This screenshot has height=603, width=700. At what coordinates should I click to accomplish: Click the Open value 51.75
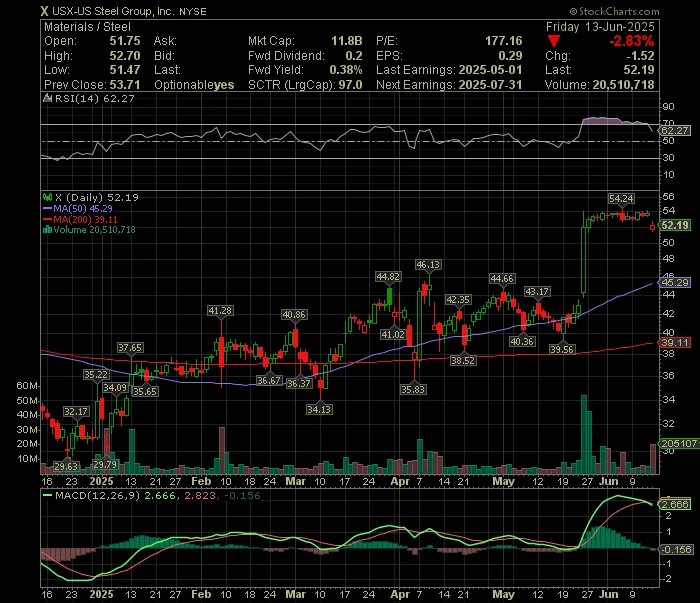coord(125,41)
